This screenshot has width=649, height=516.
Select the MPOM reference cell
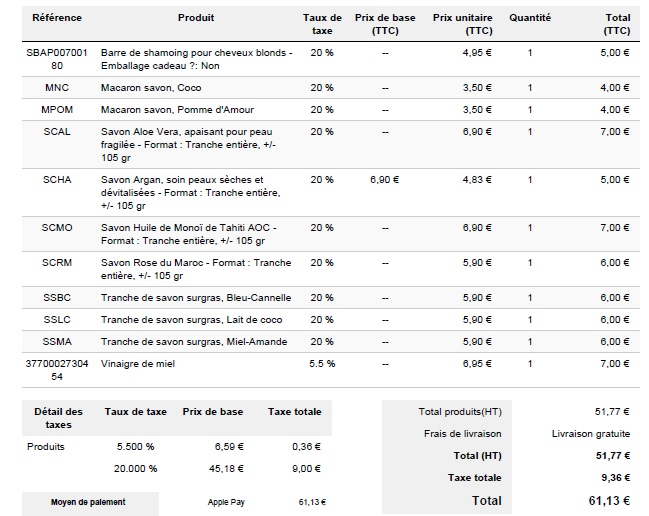(57, 109)
